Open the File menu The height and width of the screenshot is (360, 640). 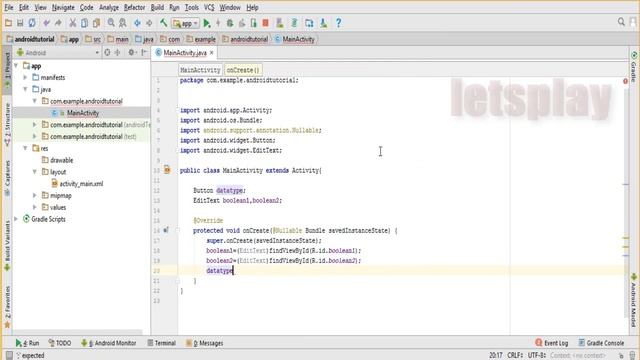coord(9,7)
